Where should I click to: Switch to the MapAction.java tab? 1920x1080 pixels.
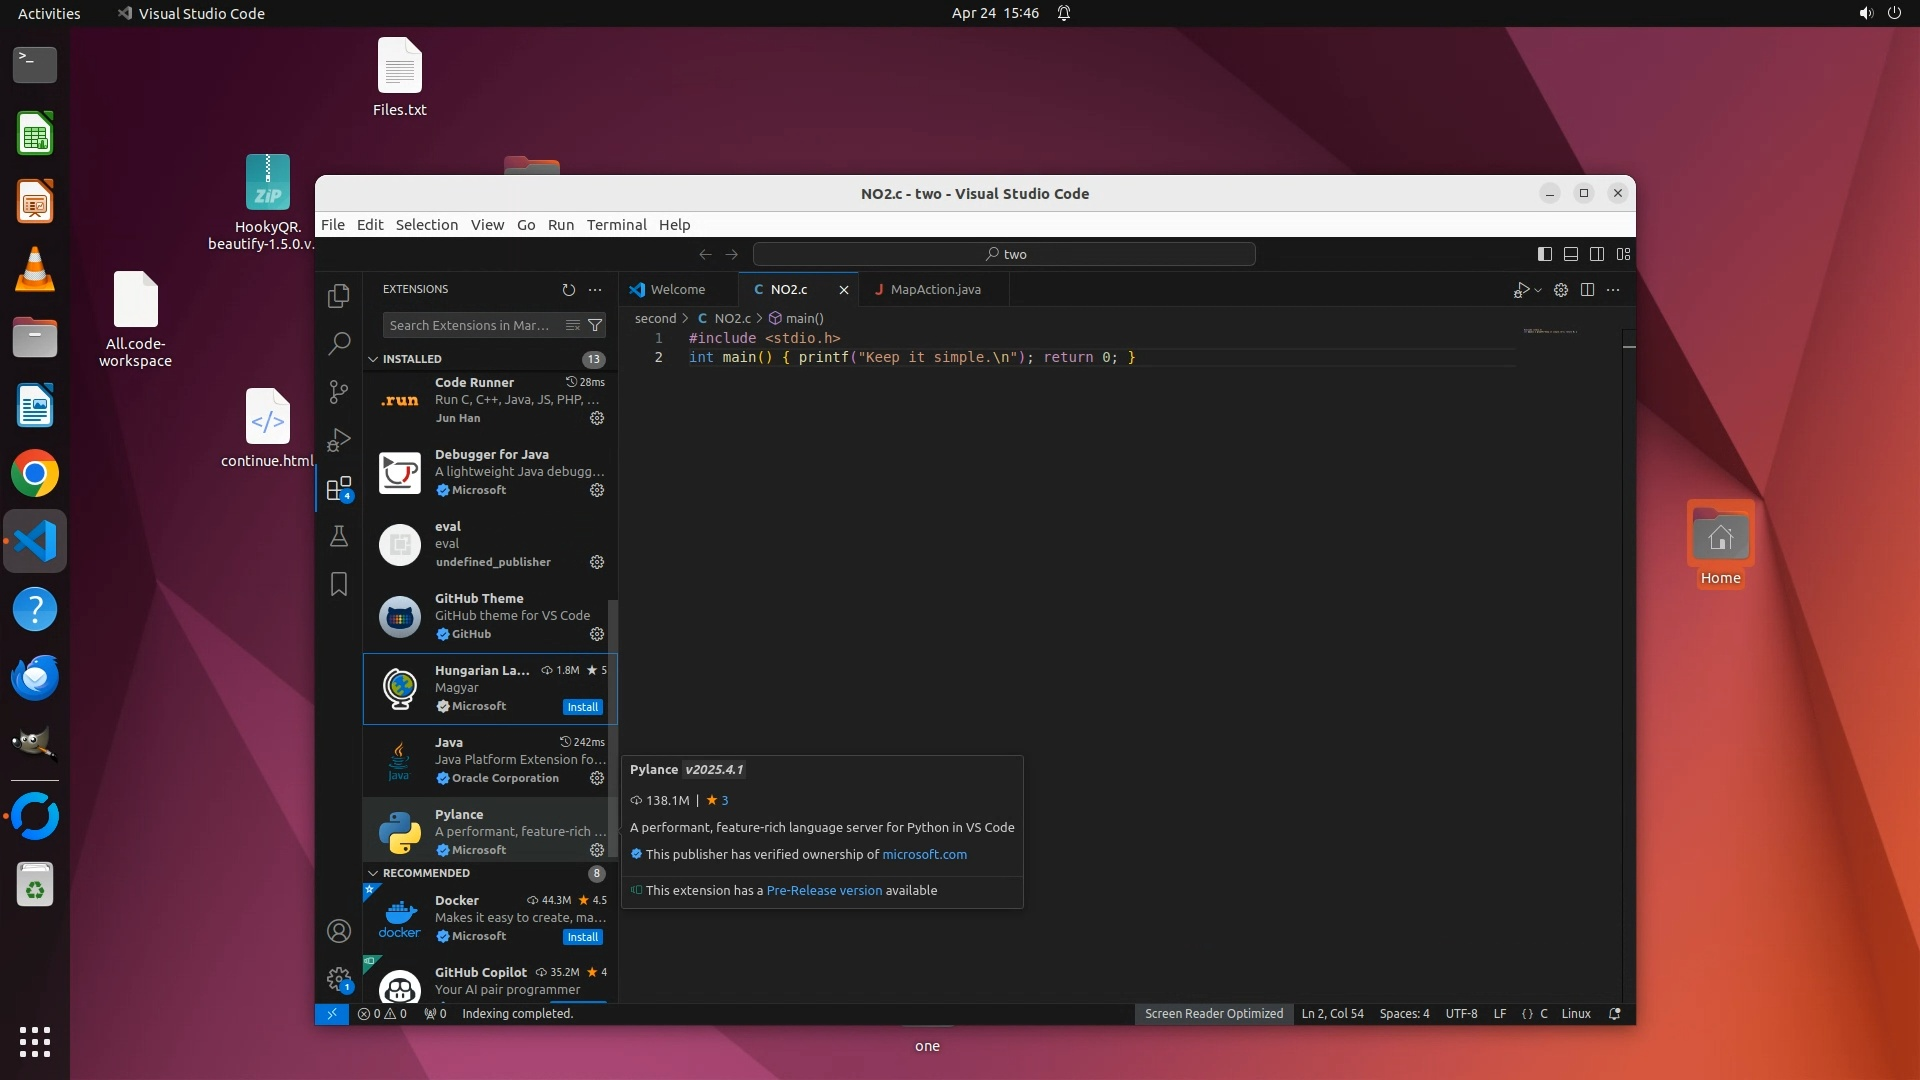[x=935, y=290]
